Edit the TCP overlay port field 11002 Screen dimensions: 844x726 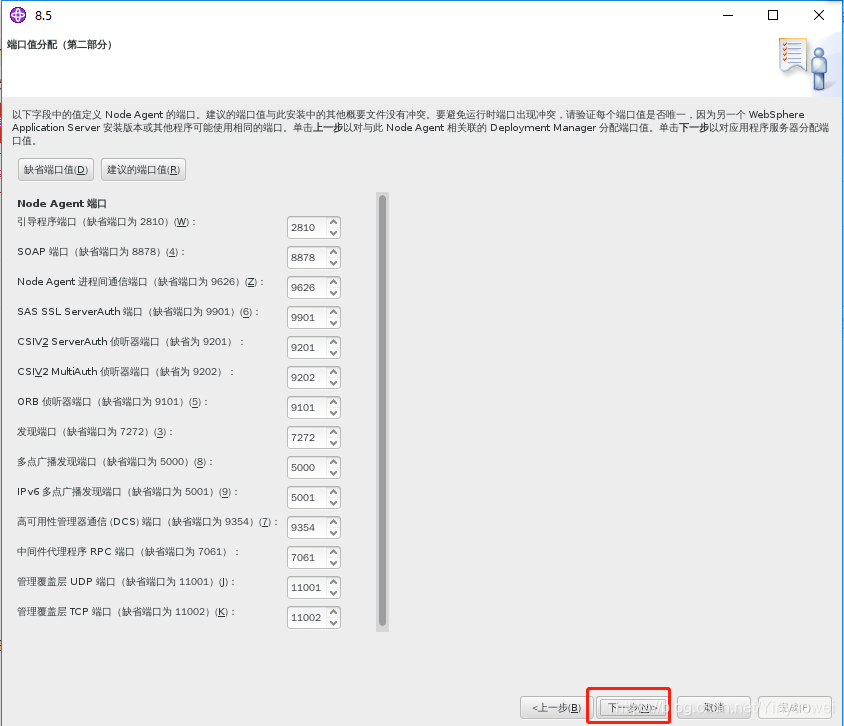(x=307, y=618)
